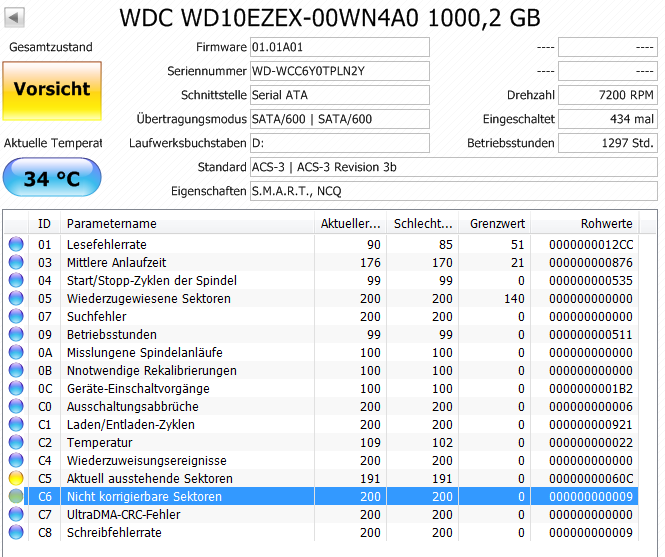Click the Schnittstelle field Serial ATA
The height and width of the screenshot is (557, 665).
pos(340,95)
